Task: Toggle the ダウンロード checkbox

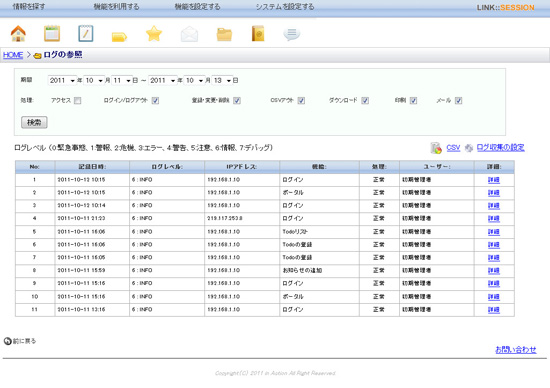Action: [x=365, y=101]
